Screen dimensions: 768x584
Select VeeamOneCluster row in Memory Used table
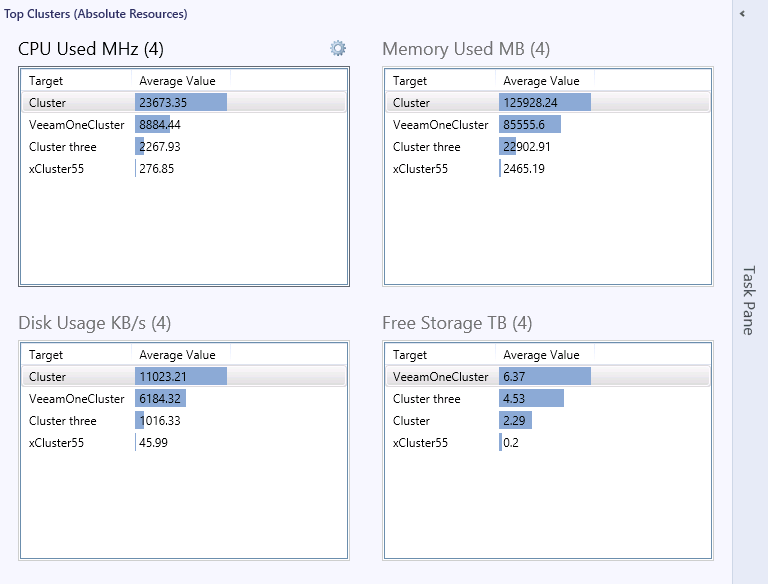(x=440, y=125)
